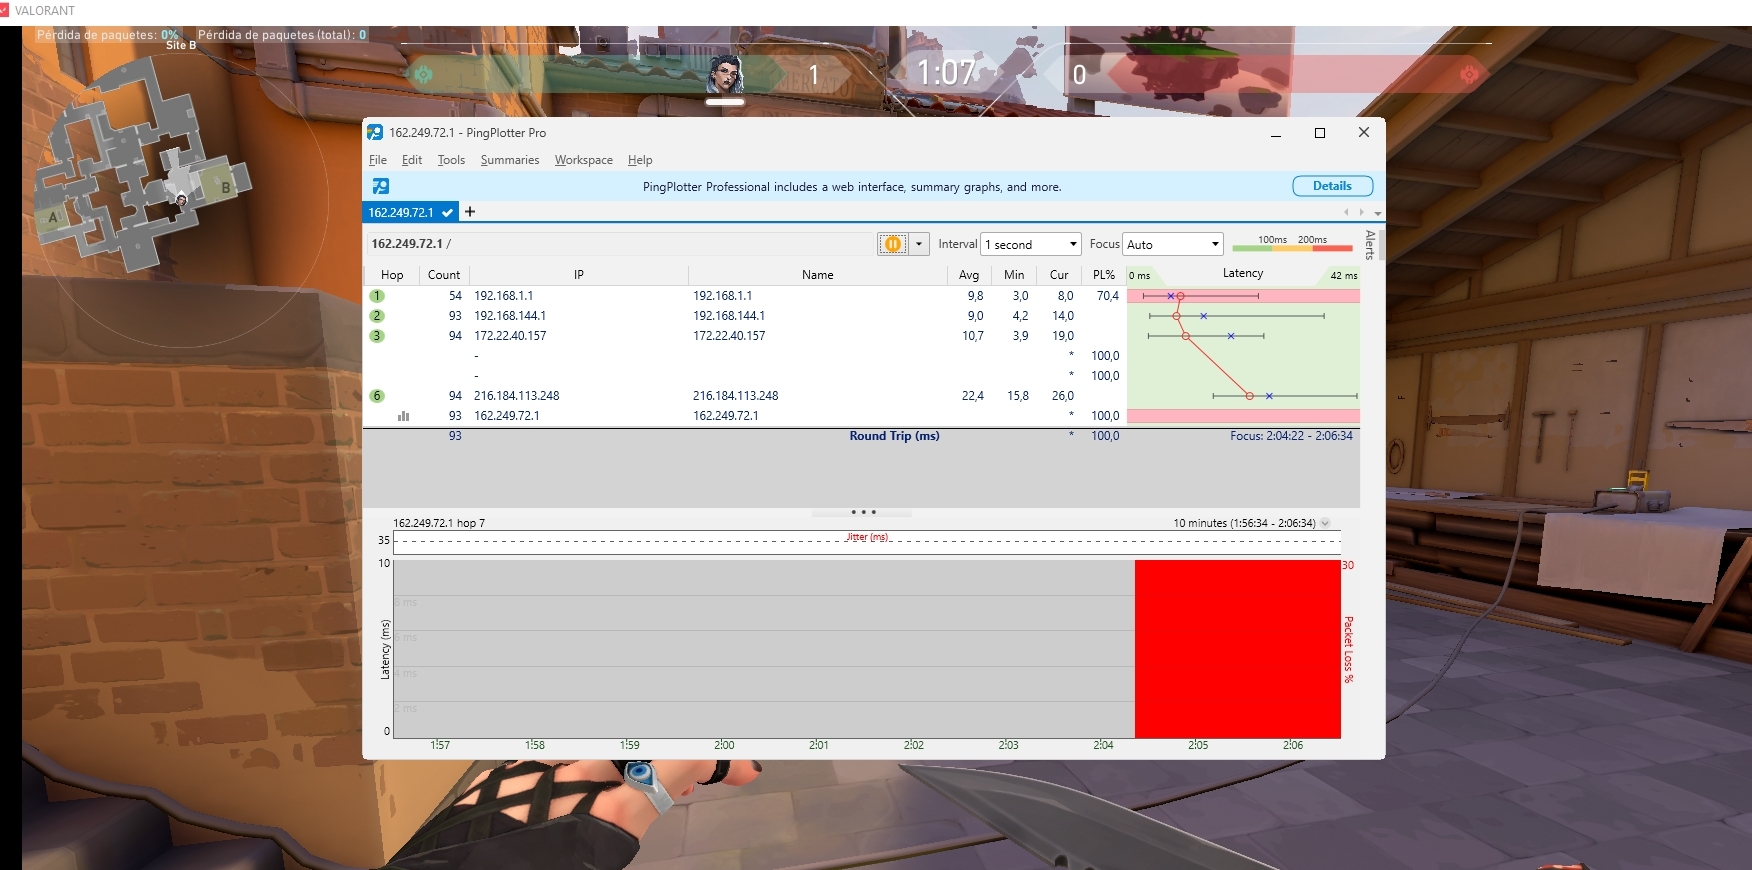Click the bar graph icon on hop 162.249.72.1

(x=404, y=416)
